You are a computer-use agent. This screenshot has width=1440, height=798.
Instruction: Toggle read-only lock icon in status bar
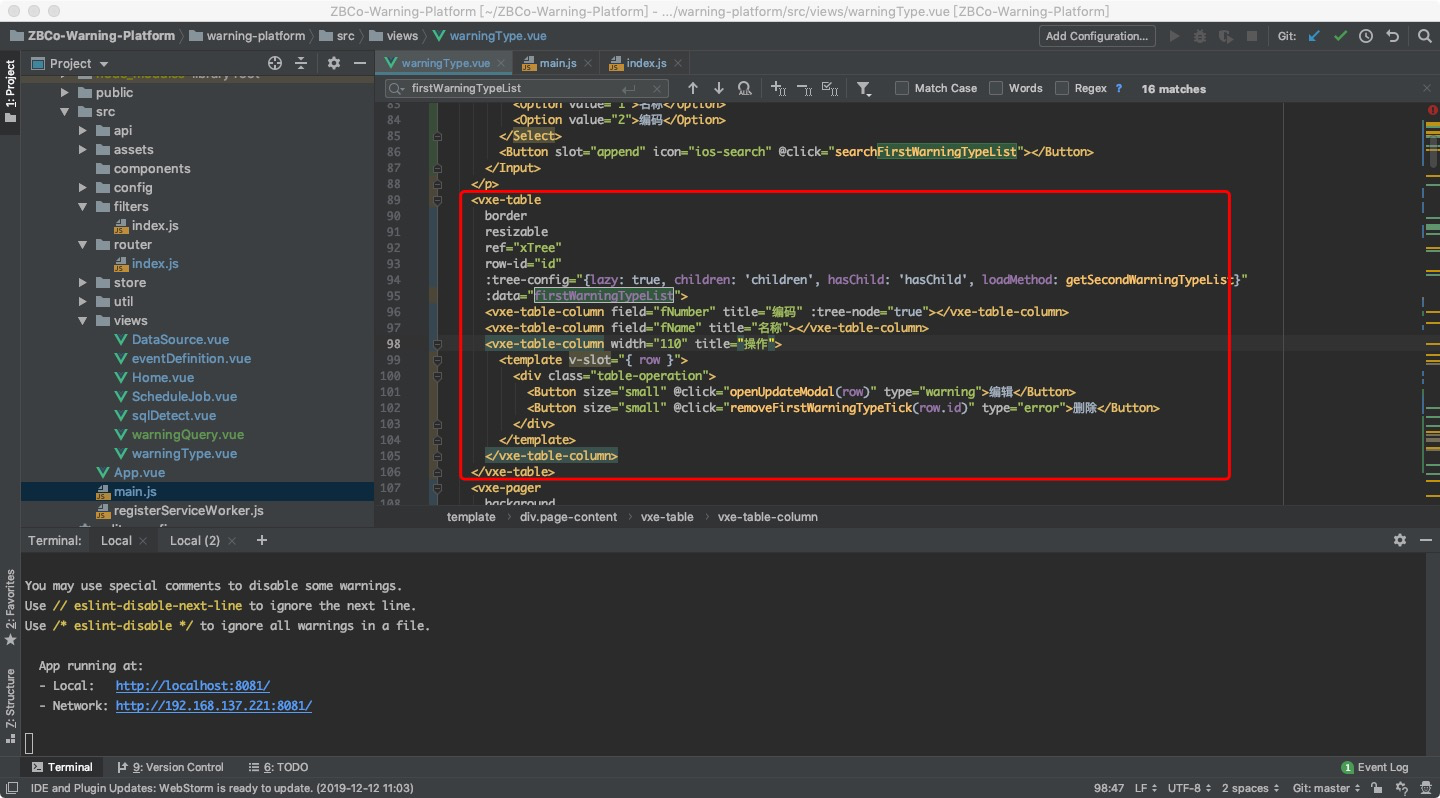point(1378,788)
